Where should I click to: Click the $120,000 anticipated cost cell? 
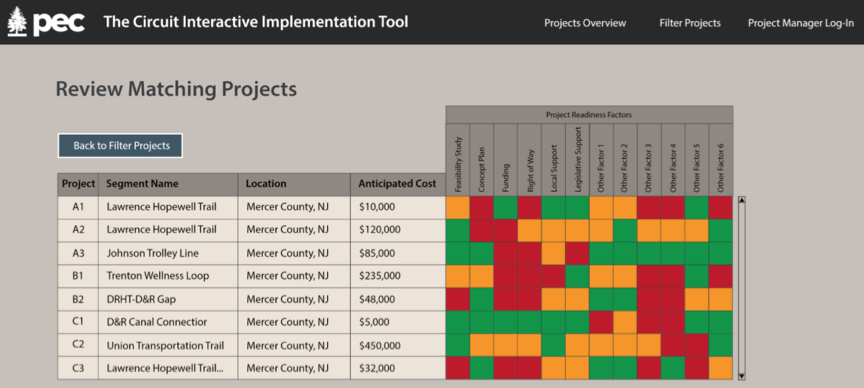point(398,230)
